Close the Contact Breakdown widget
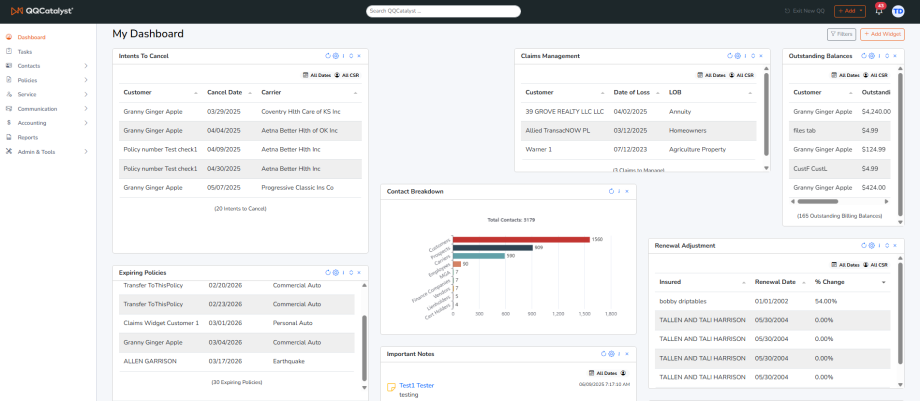 pyautogui.click(x=627, y=191)
